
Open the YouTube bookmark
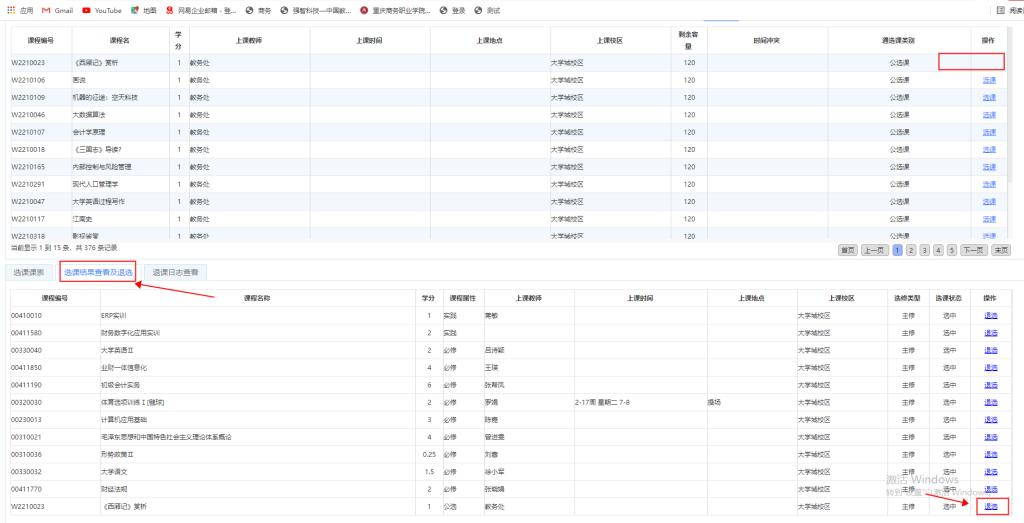click(101, 10)
